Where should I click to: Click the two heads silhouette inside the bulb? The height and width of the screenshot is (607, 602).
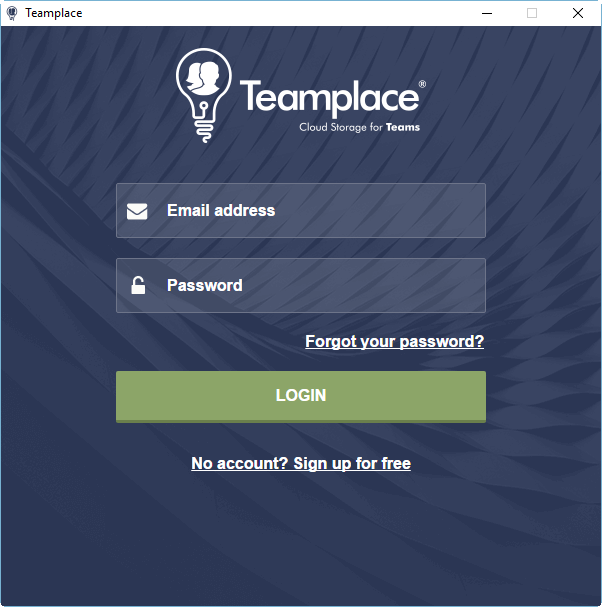pos(204,77)
